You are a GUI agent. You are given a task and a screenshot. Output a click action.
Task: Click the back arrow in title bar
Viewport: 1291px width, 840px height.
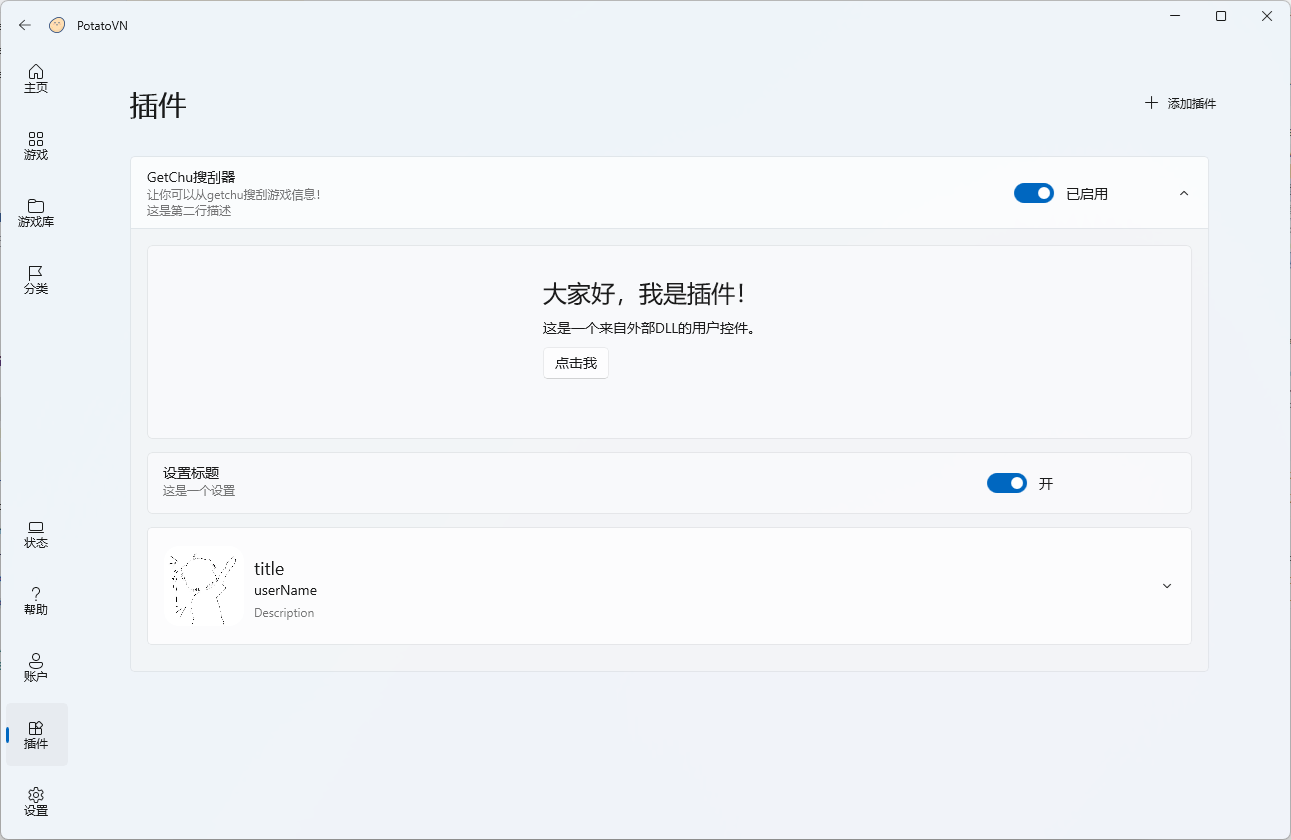pyautogui.click(x=25, y=25)
